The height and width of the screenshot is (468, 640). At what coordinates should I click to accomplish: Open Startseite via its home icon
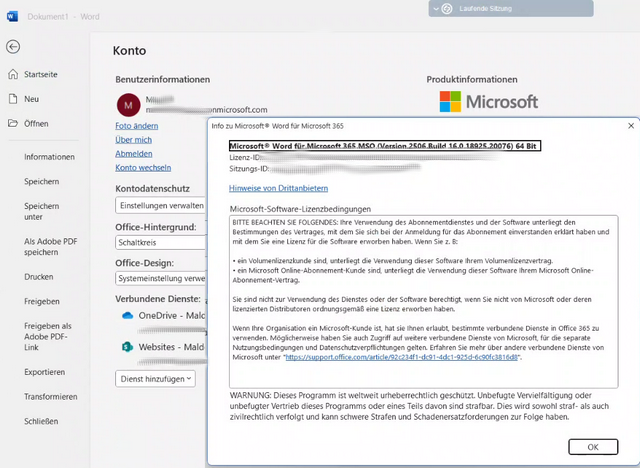pyautogui.click(x=13, y=74)
